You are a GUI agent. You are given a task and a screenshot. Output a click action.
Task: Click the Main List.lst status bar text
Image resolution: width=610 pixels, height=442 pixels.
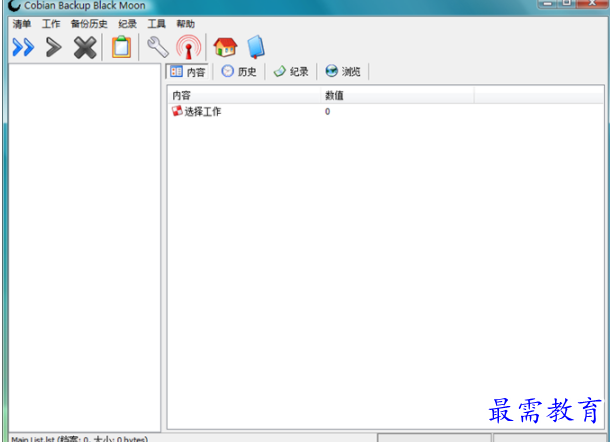79,439
